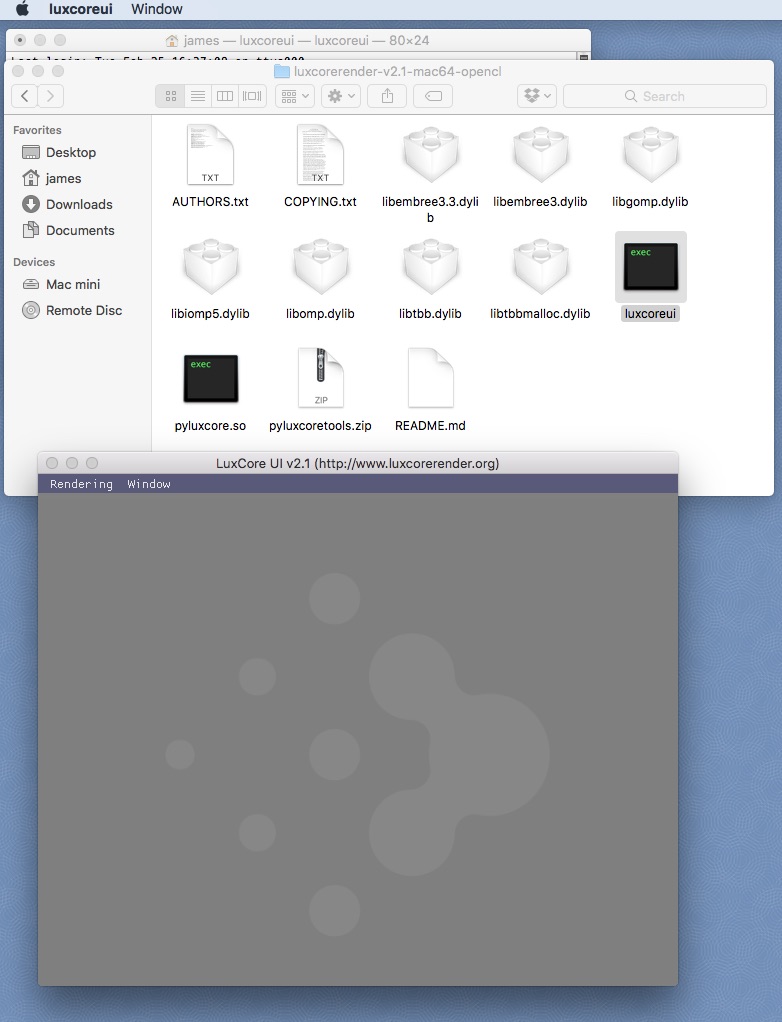Select the pyluxcoretools.zip archive icon

[x=320, y=379]
